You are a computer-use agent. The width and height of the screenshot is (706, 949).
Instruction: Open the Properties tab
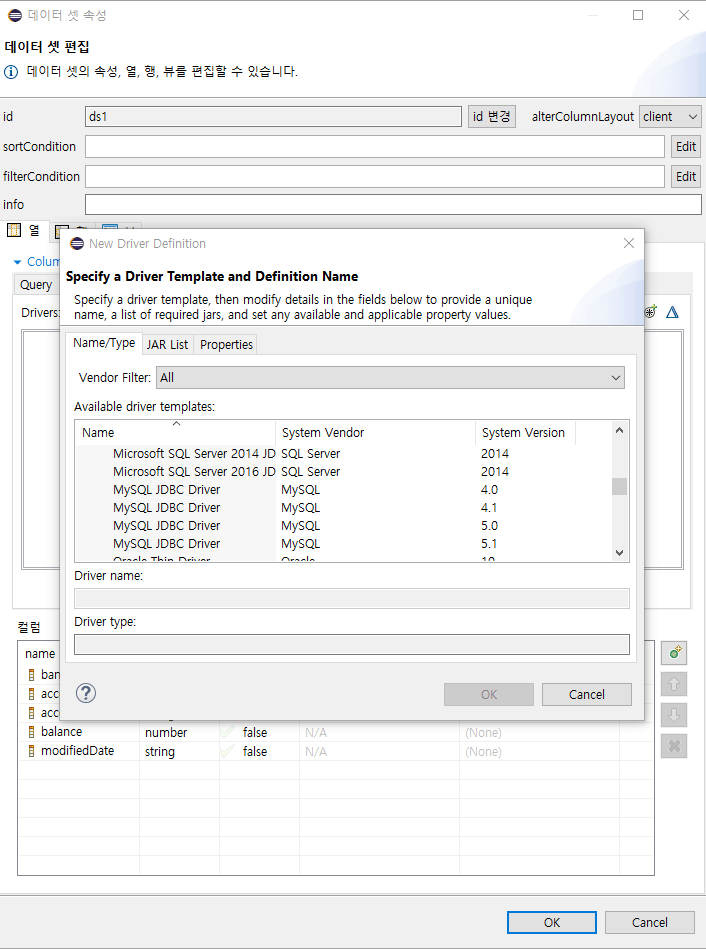click(x=226, y=344)
